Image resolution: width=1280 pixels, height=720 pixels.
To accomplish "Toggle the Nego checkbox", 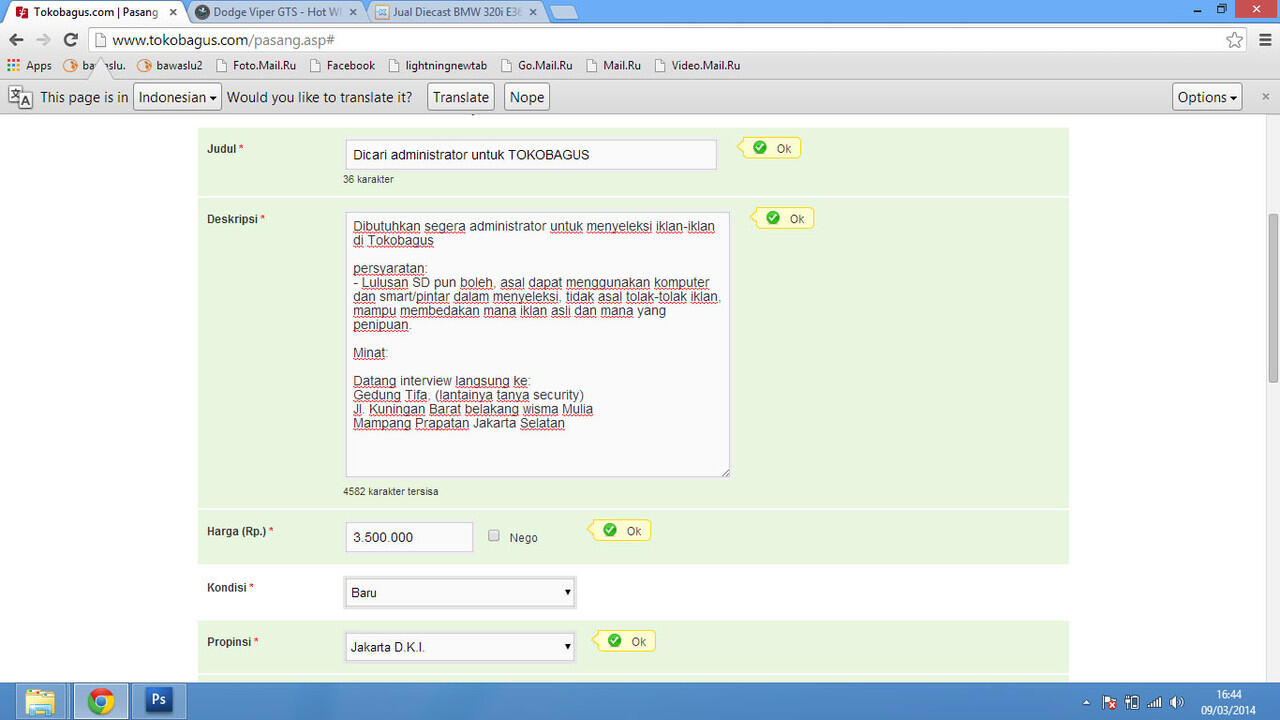I will 494,536.
